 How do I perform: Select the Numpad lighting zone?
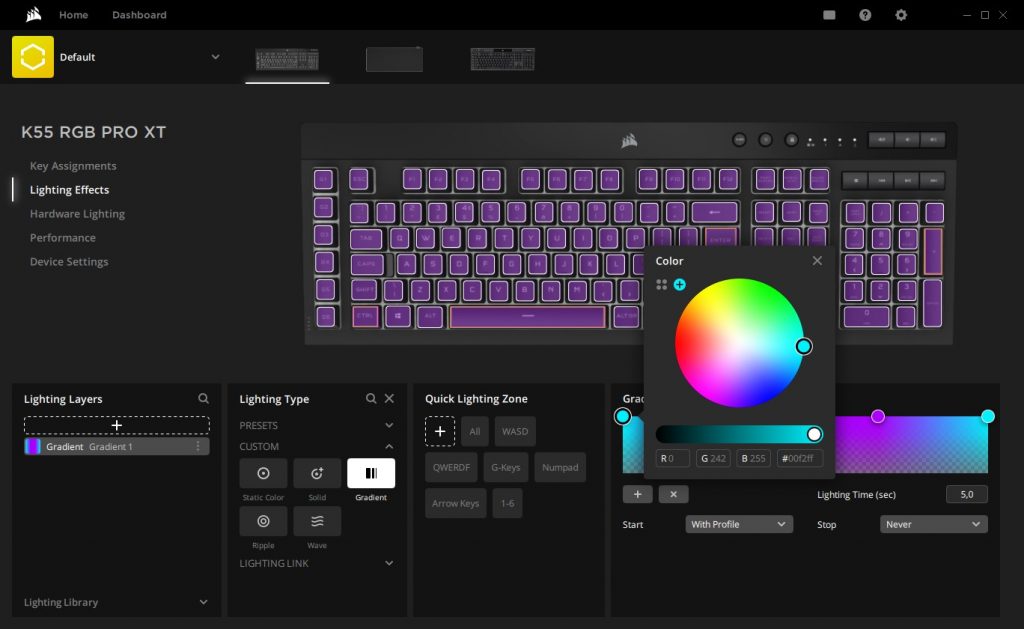pyautogui.click(x=560, y=468)
